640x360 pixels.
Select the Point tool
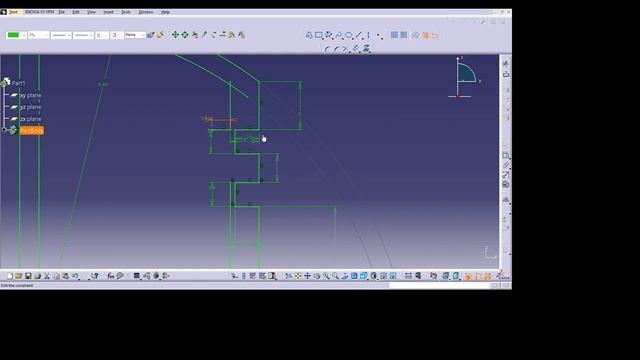coord(379,36)
